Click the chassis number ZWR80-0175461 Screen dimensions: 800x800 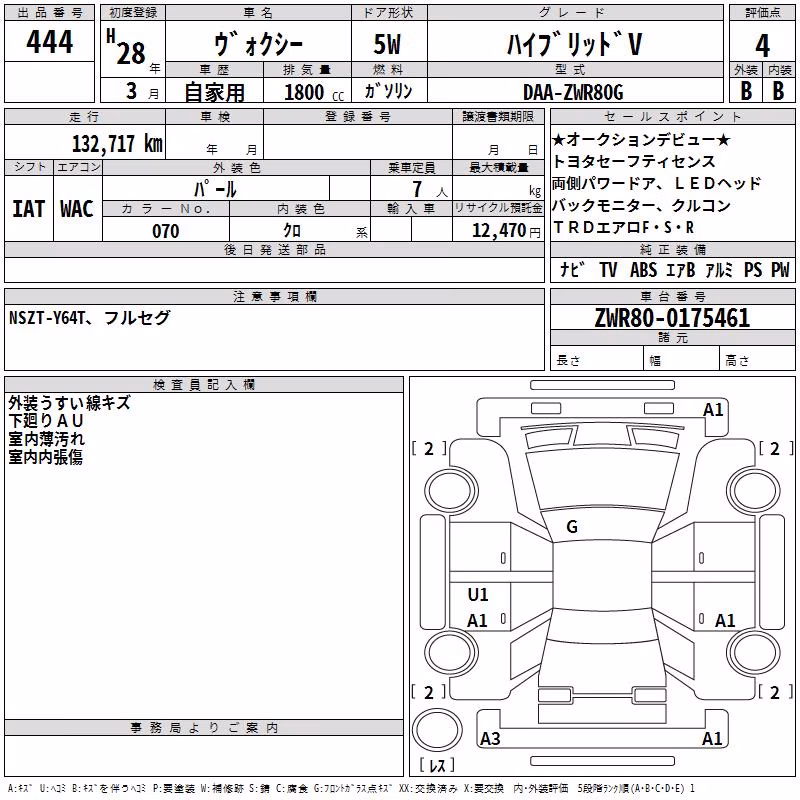[672, 318]
